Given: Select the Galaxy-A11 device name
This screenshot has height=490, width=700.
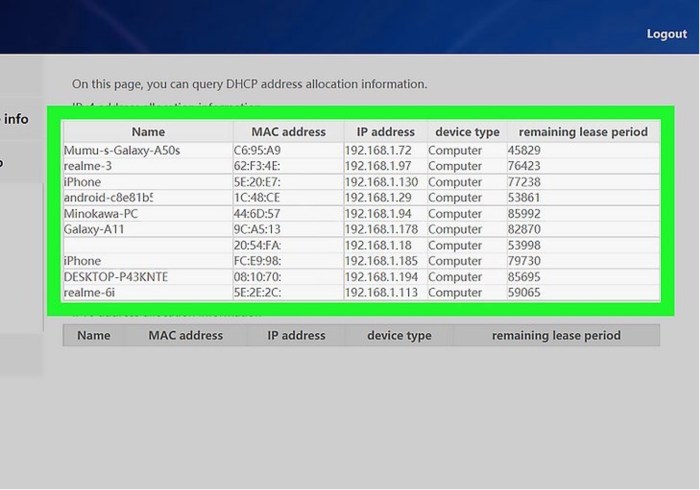Looking at the screenshot, I should click(x=94, y=229).
